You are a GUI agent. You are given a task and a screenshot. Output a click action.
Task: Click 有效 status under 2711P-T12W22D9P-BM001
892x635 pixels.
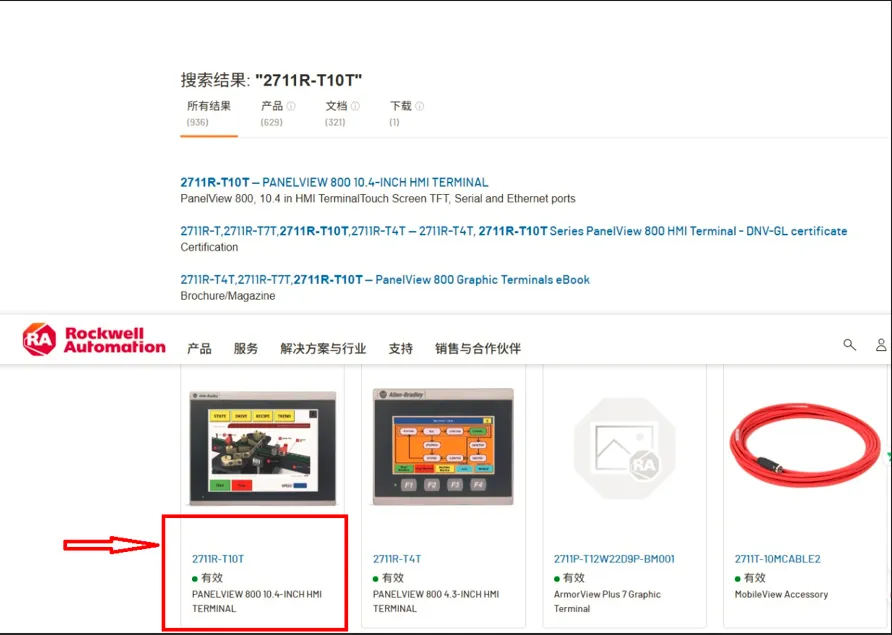pos(569,578)
